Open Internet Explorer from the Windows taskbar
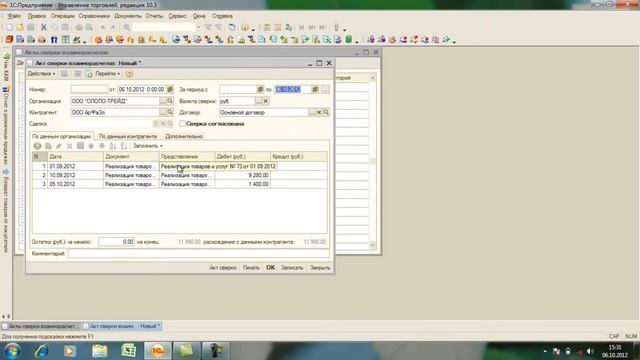 42,351
